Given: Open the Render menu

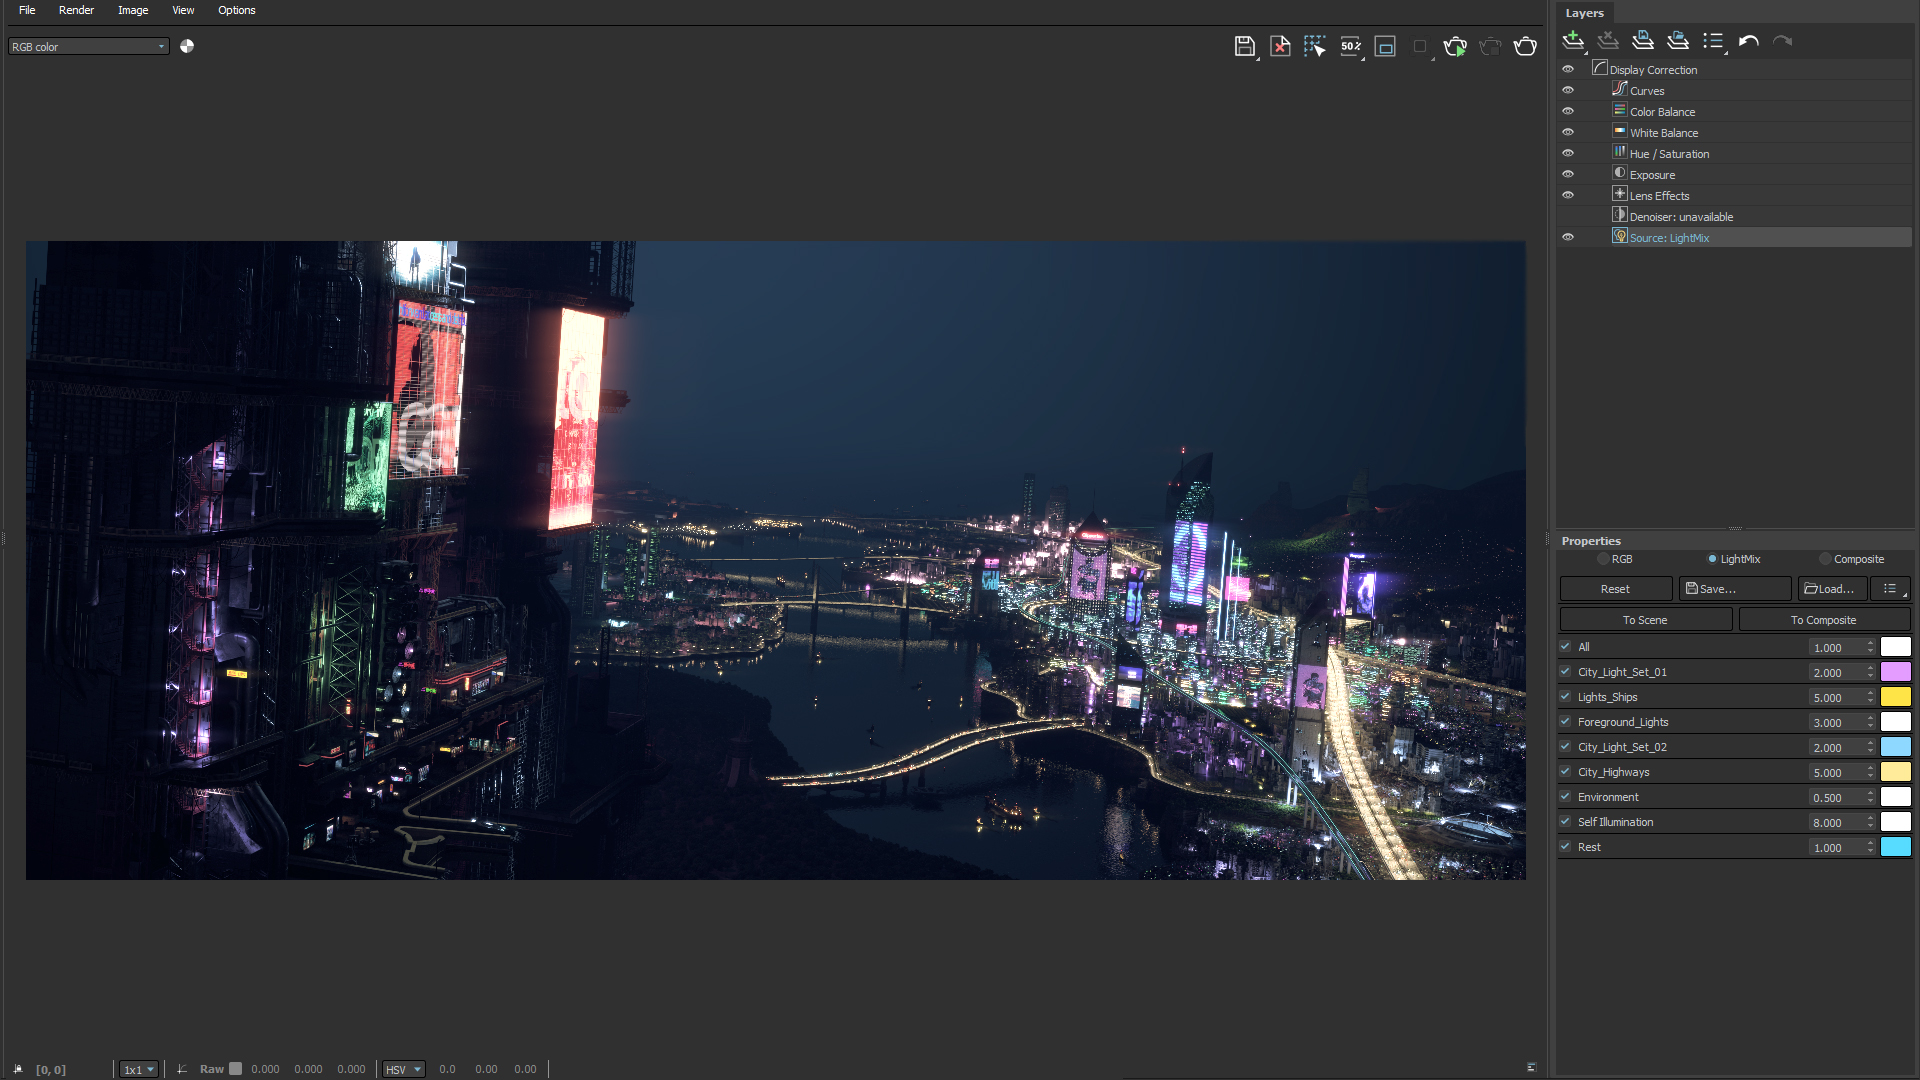Looking at the screenshot, I should tap(76, 10).
